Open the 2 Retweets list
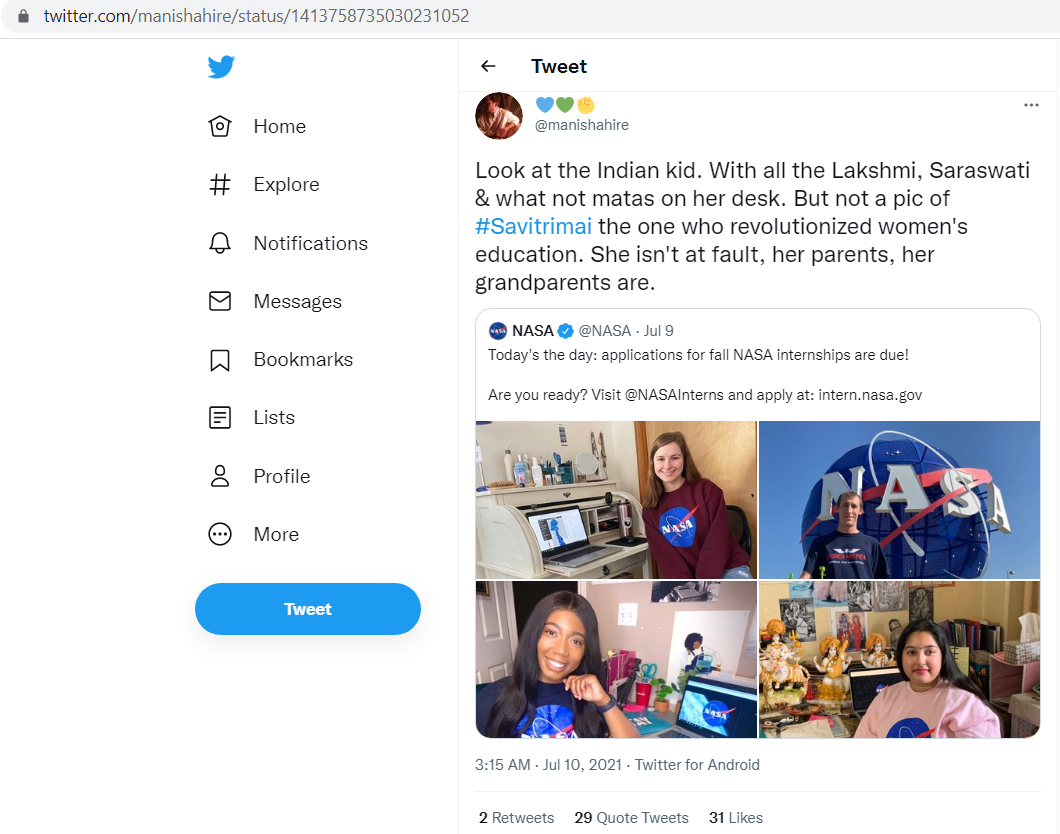 [516, 818]
